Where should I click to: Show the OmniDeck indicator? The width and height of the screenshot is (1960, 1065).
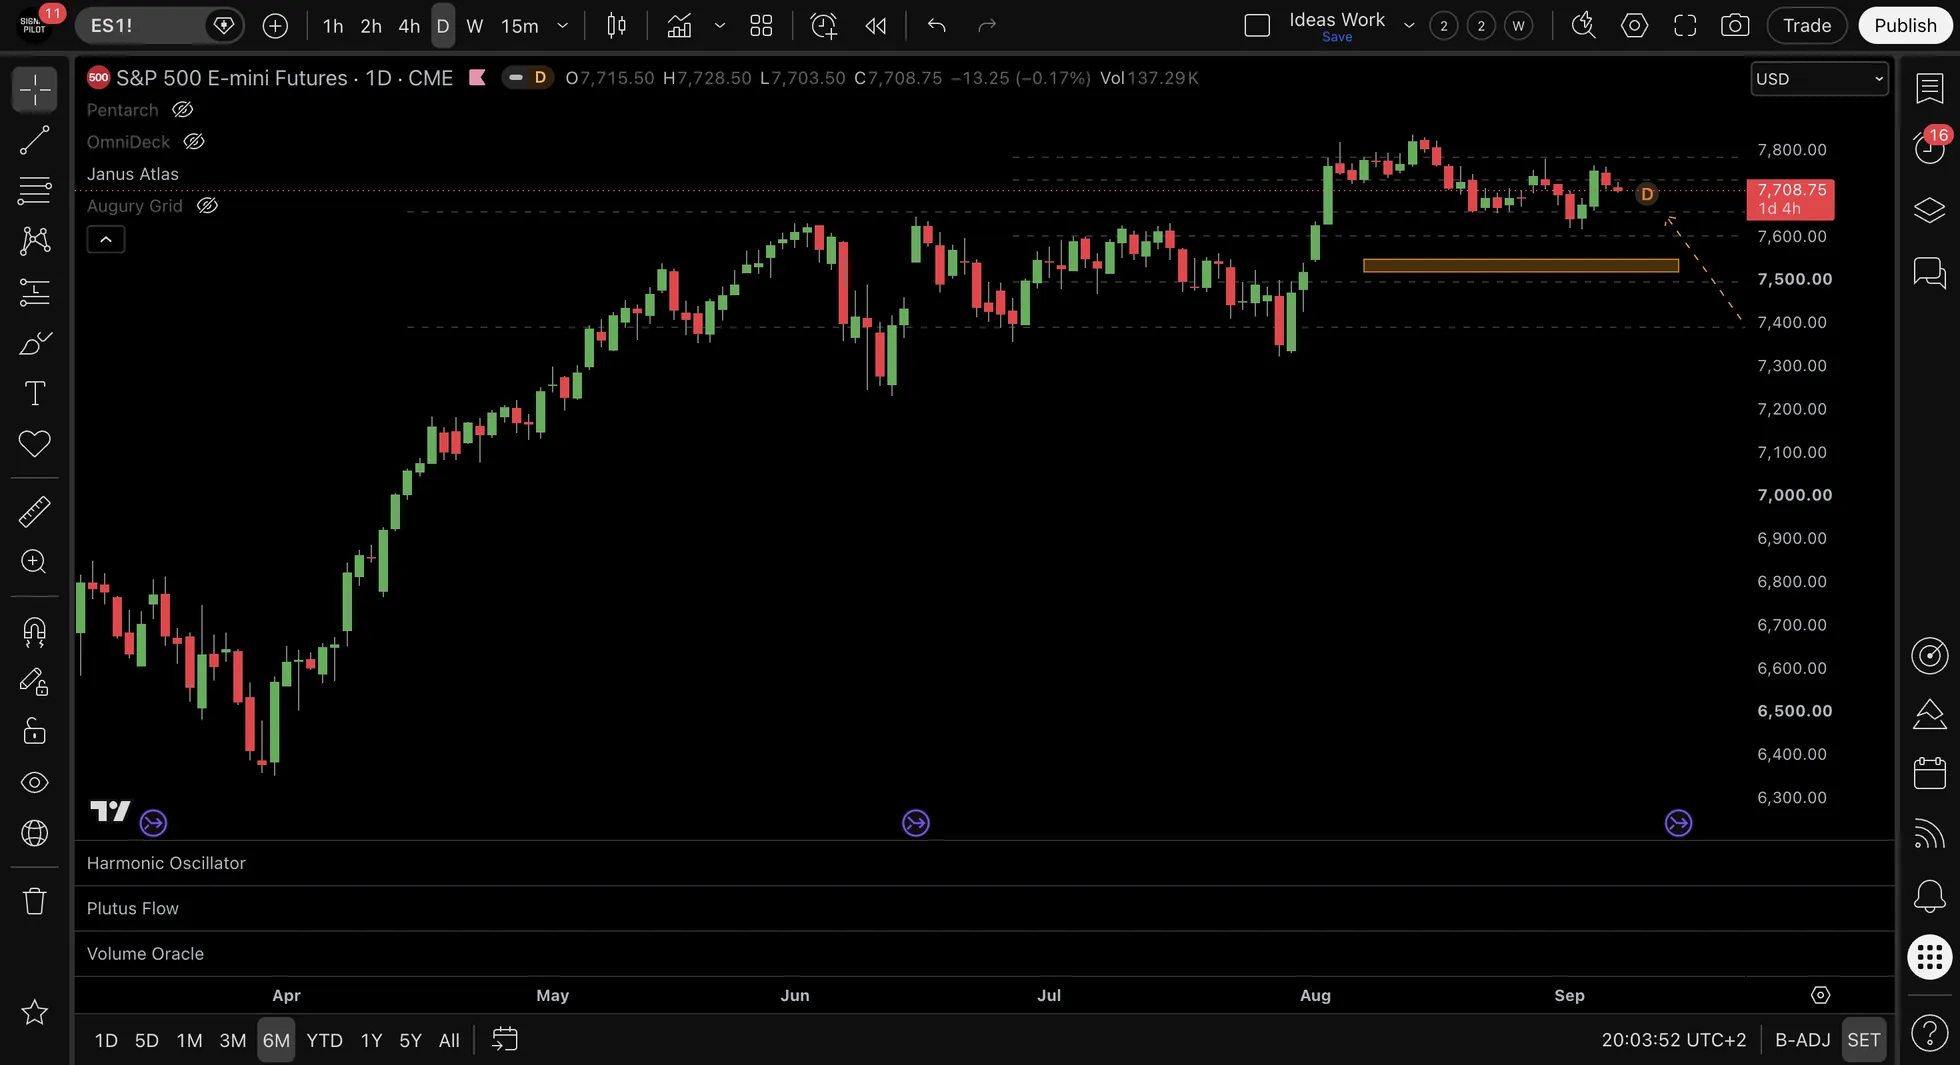[194, 142]
